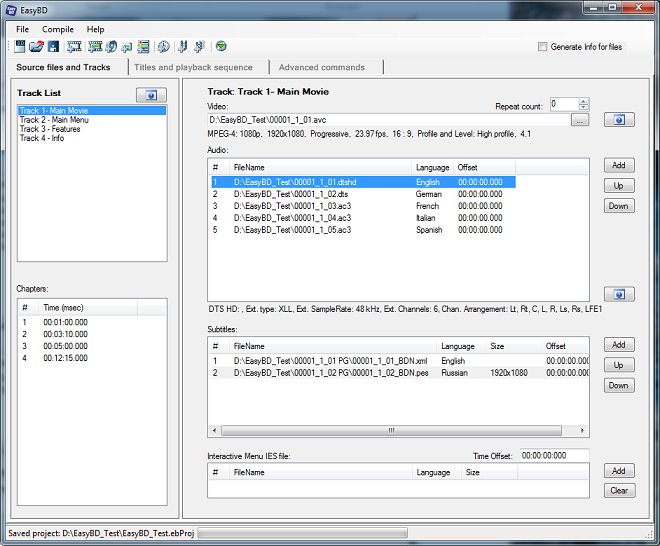The width and height of the screenshot is (660, 546).
Task: Click the info icon button below the audio list
Action: point(619,294)
